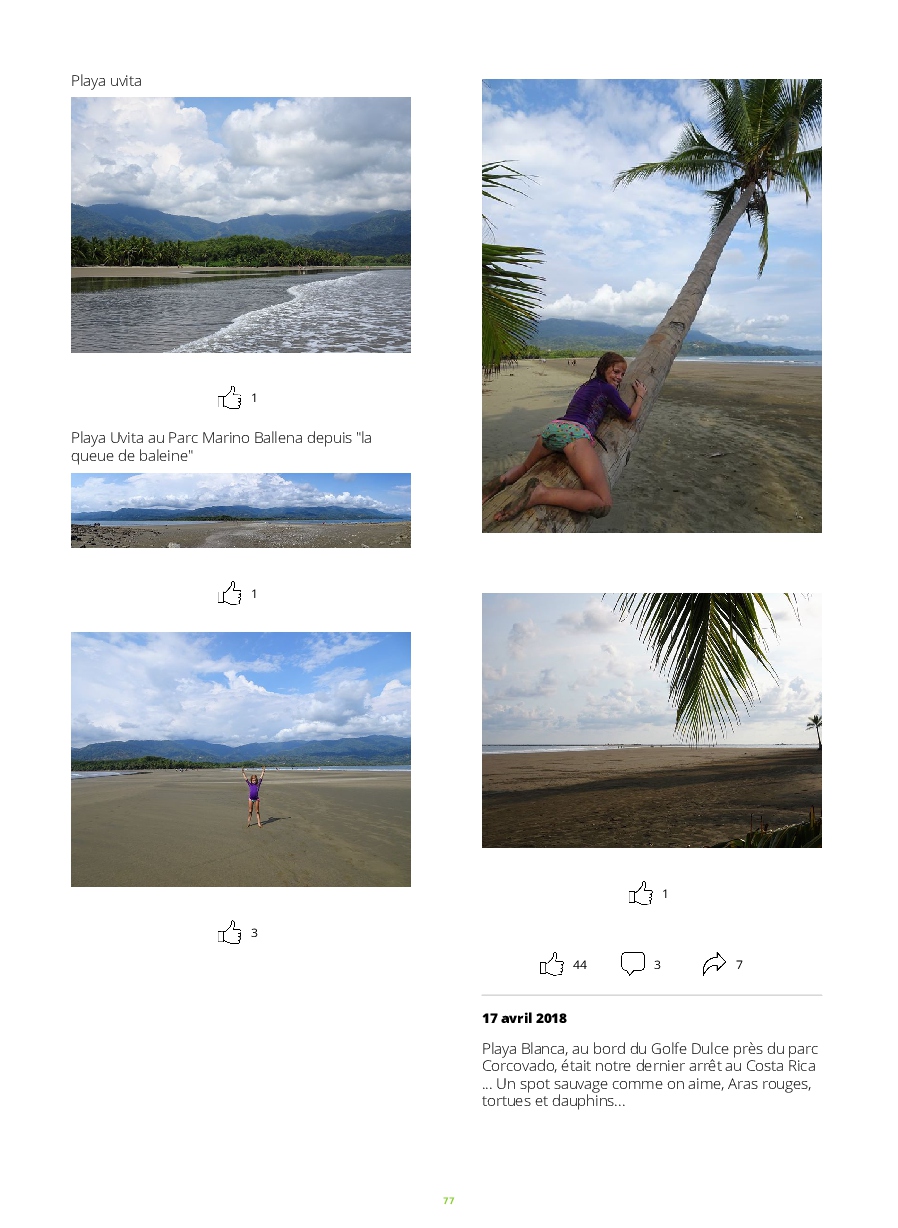
Task: Open the dark sand beach palm frond photo
Action: tap(652, 720)
